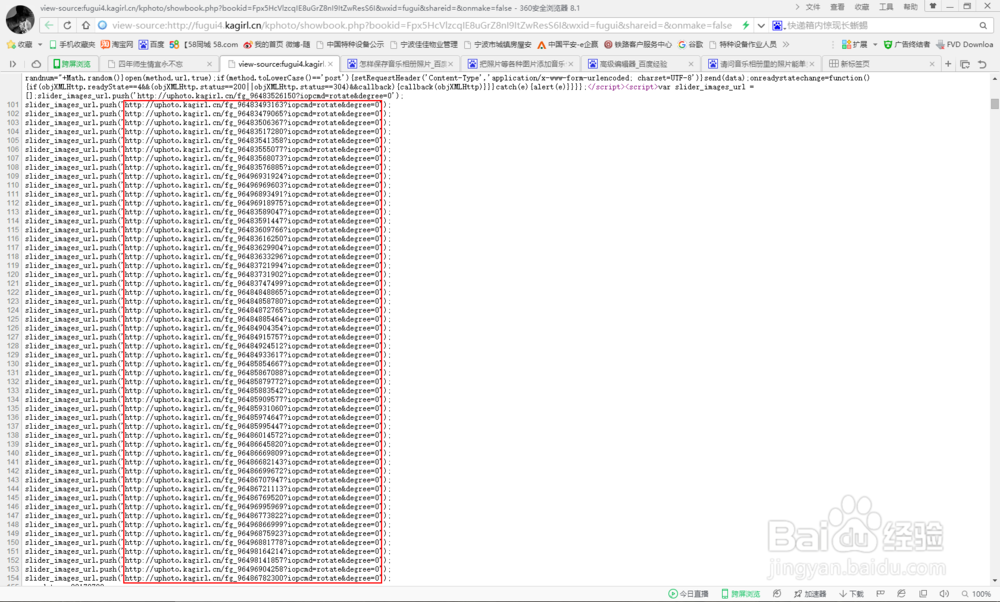The image size is (1000, 602).
Task: Click the green lightning speed-mode icon
Action: [745, 26]
